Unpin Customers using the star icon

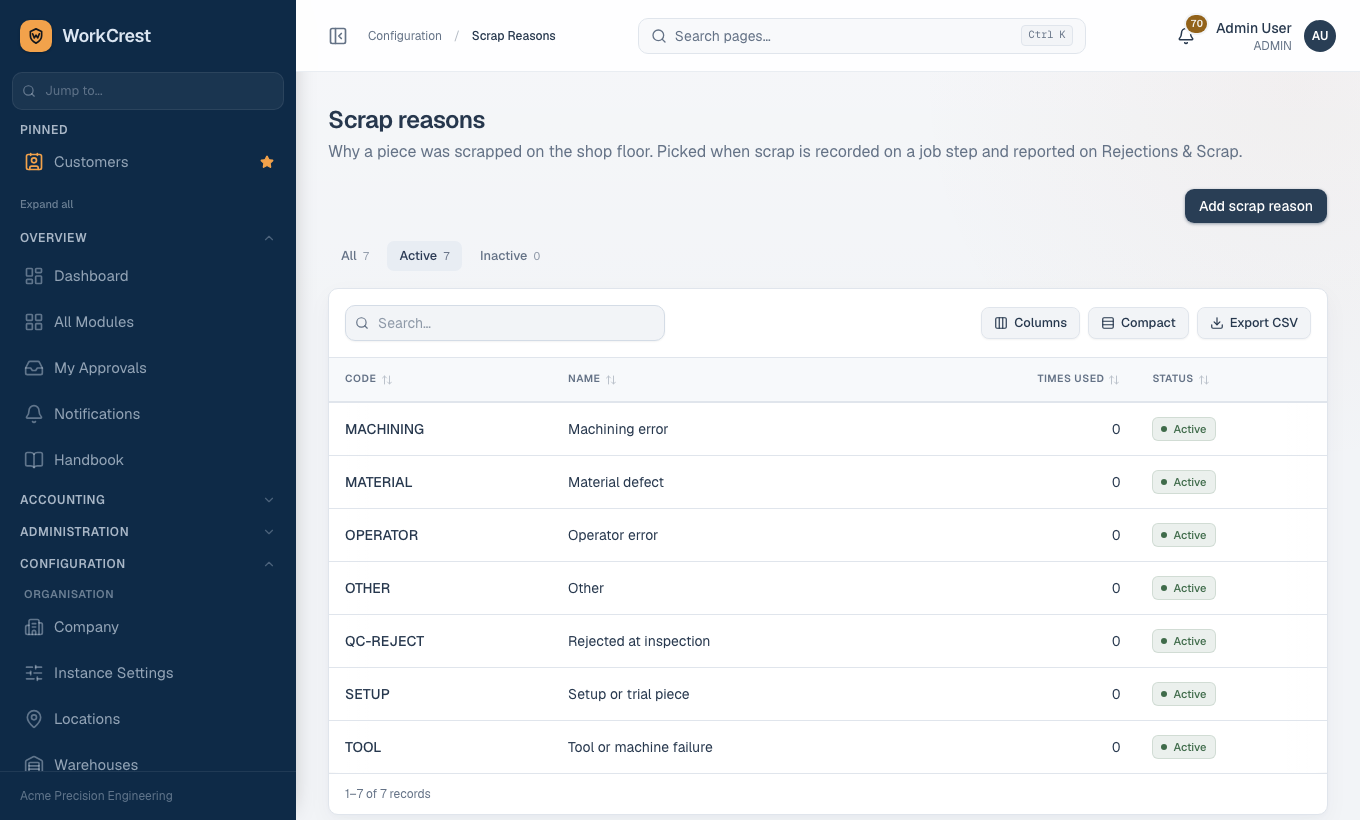[x=267, y=162]
